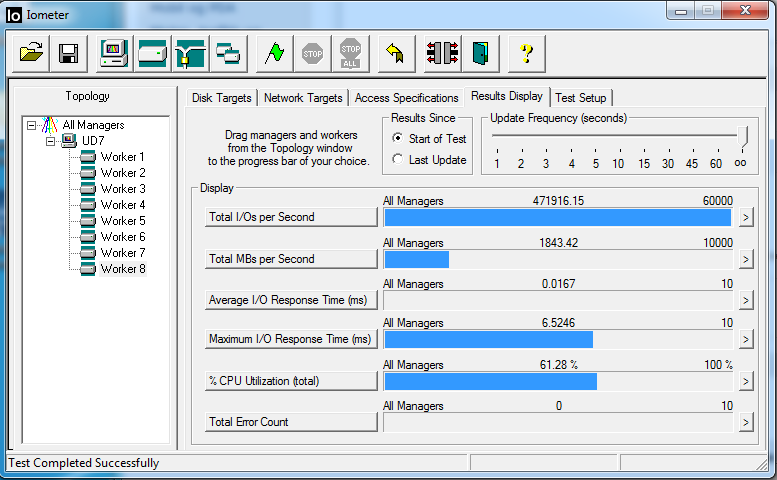Click the Total I/Os per Second progress bar
777x480 pixels.
pyautogui.click(x=558, y=217)
